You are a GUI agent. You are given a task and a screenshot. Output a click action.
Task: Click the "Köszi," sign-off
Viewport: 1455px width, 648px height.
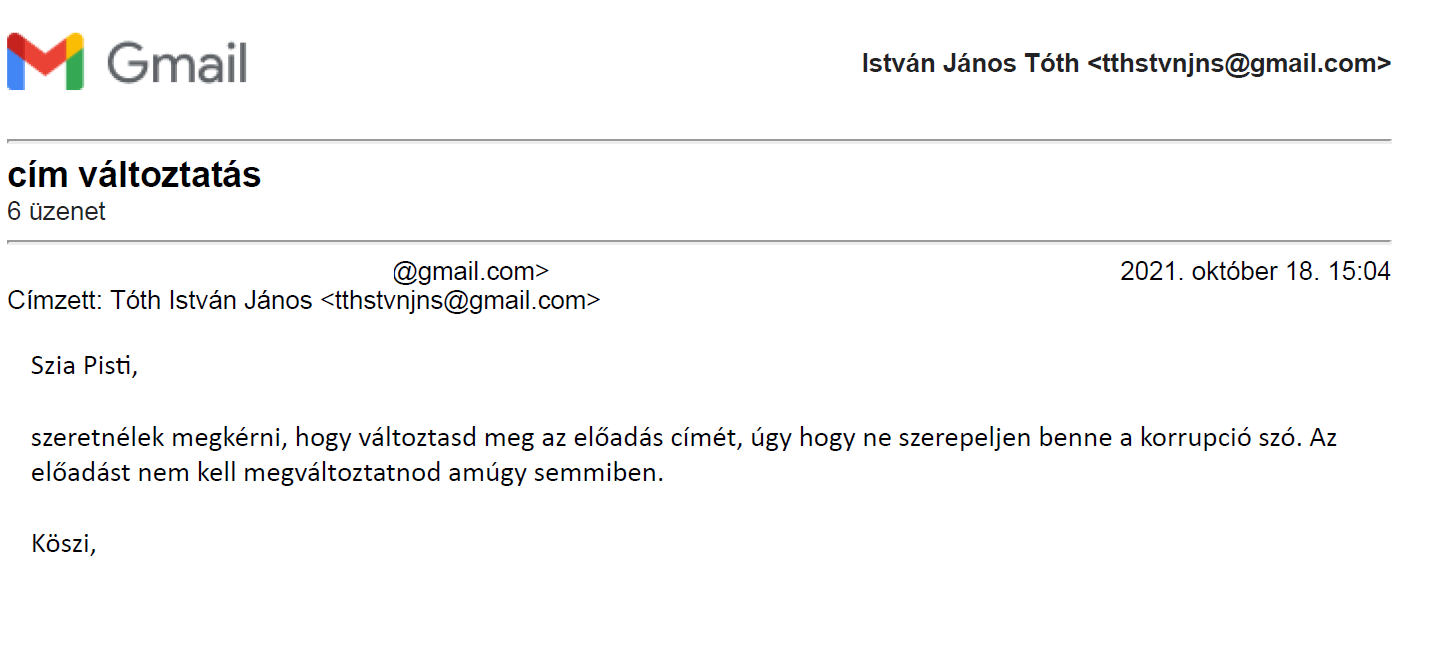[63, 544]
